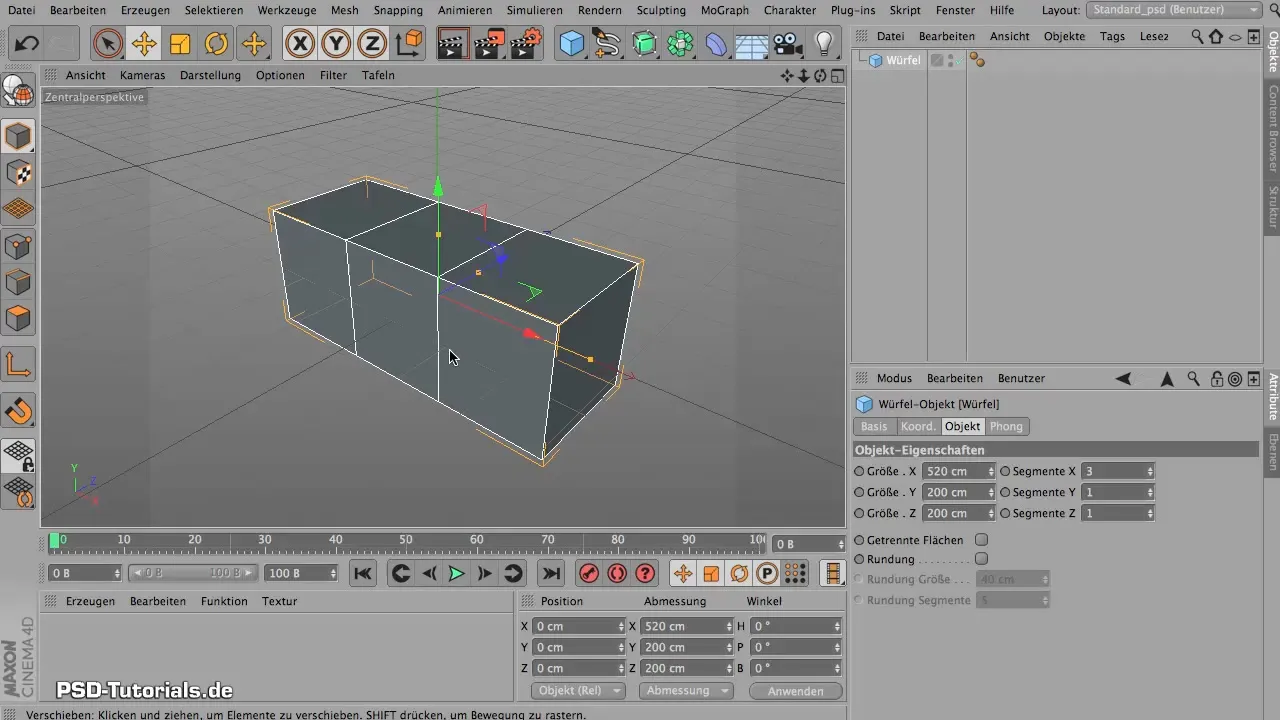Select the Move tool
Screen dimensions: 1280x720
pyautogui.click(x=144, y=44)
